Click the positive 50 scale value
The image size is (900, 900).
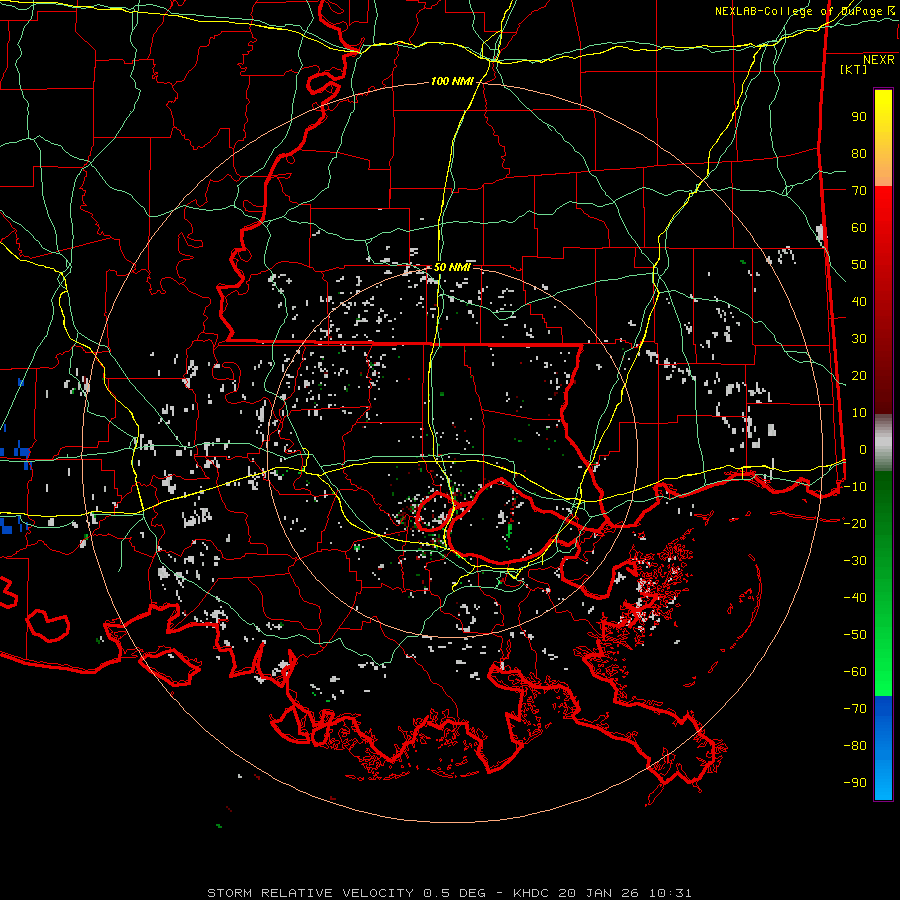point(859,265)
